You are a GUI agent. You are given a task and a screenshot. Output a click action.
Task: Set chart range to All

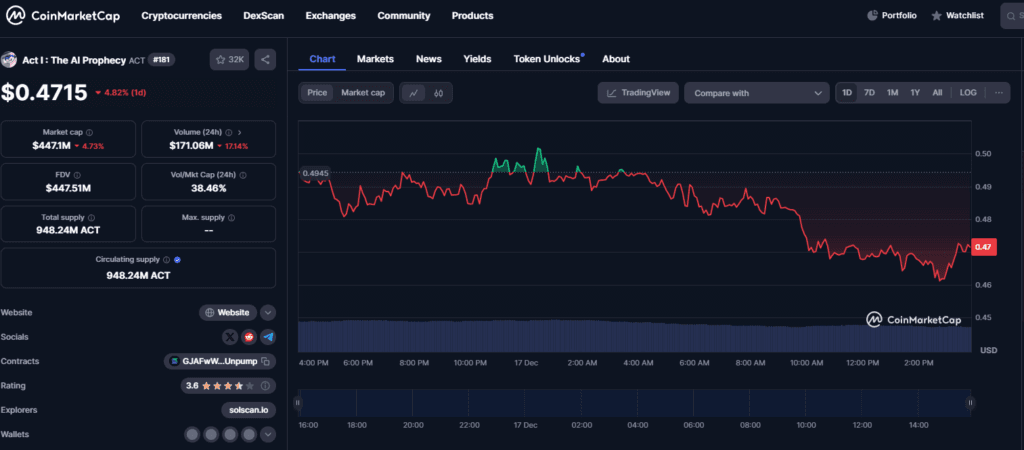click(937, 93)
